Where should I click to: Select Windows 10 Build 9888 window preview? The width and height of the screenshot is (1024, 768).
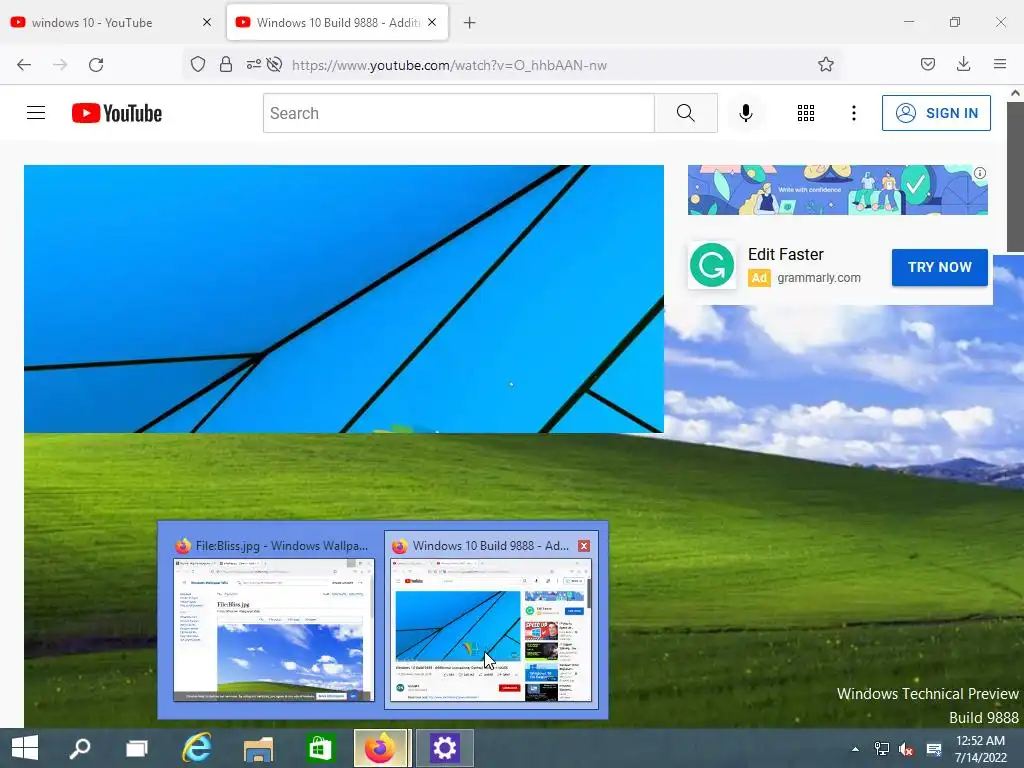pyautogui.click(x=490, y=618)
